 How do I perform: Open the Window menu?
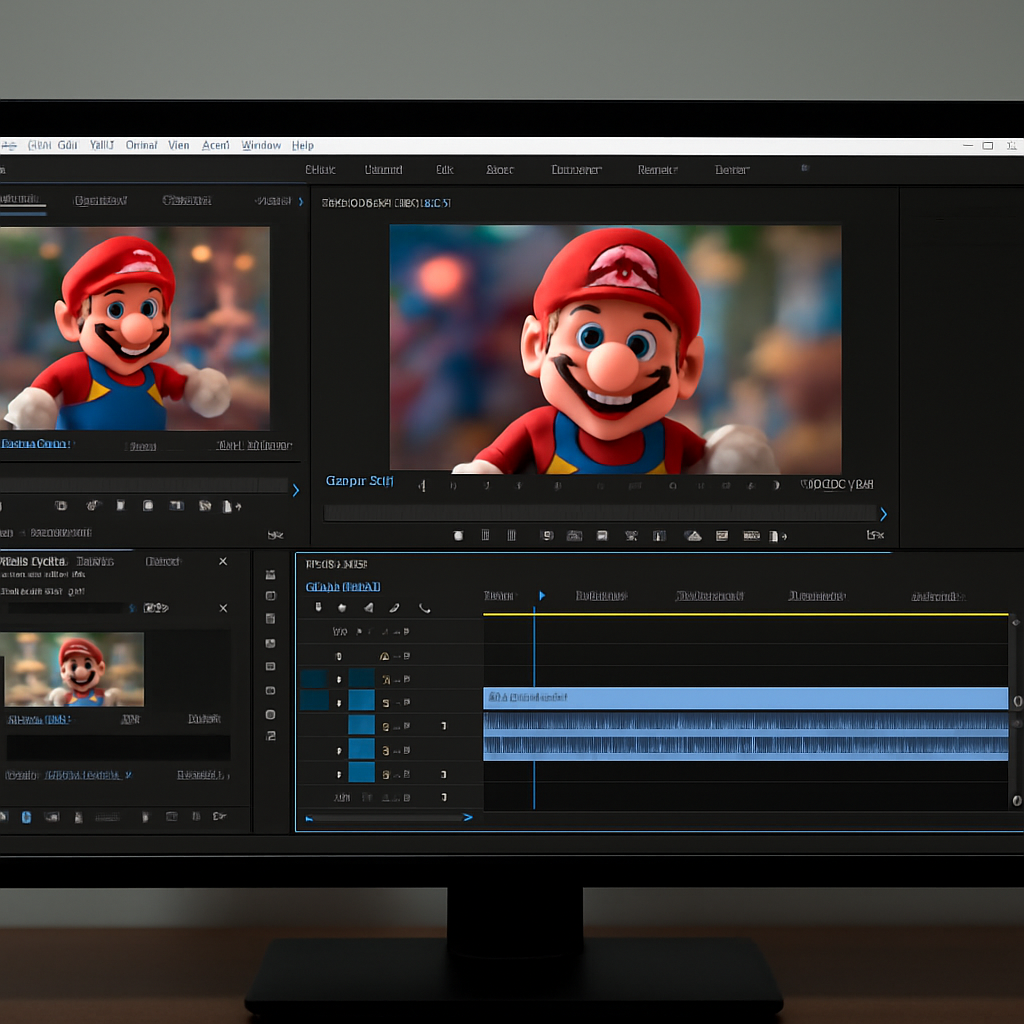click(x=261, y=145)
